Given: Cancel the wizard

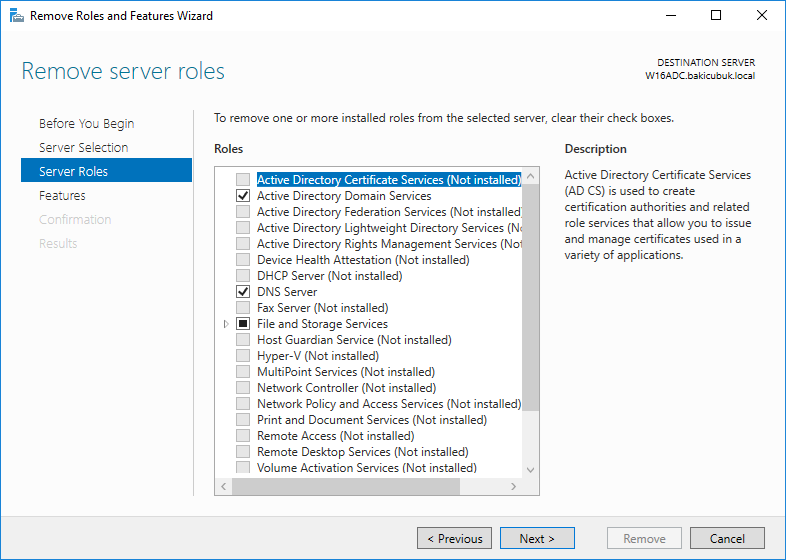Looking at the screenshot, I should tap(727, 538).
